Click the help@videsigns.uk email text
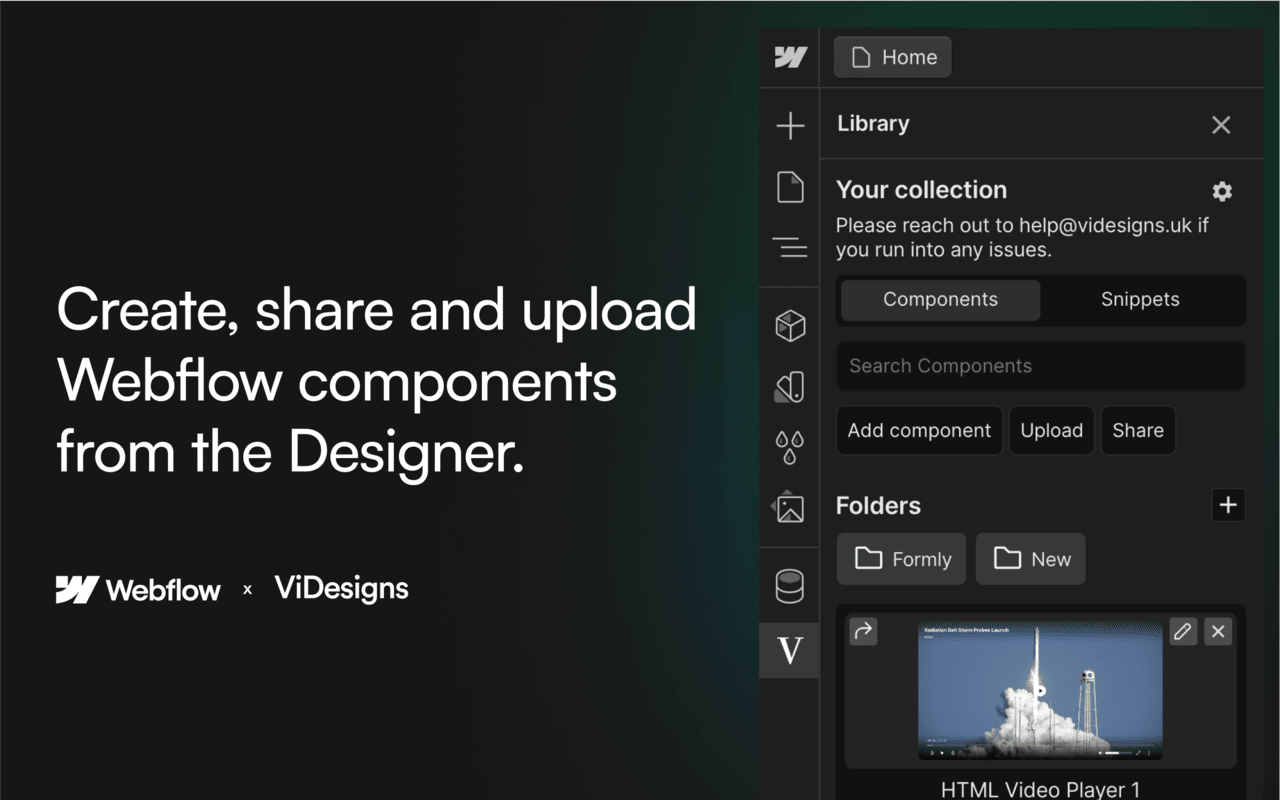 coord(1105,225)
